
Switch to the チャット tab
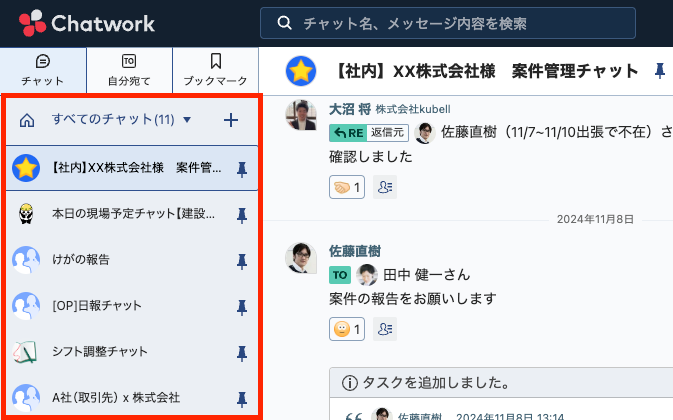43,70
